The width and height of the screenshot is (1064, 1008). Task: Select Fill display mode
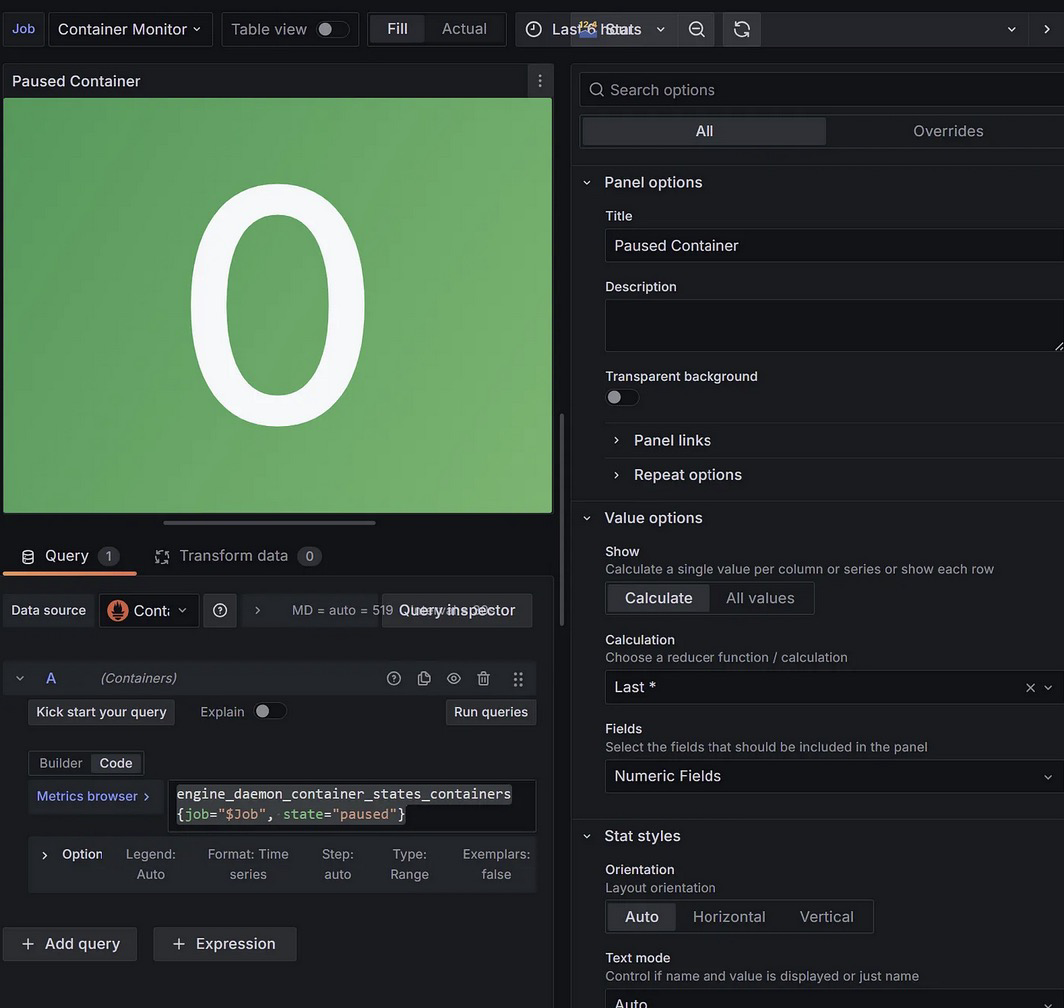397,29
